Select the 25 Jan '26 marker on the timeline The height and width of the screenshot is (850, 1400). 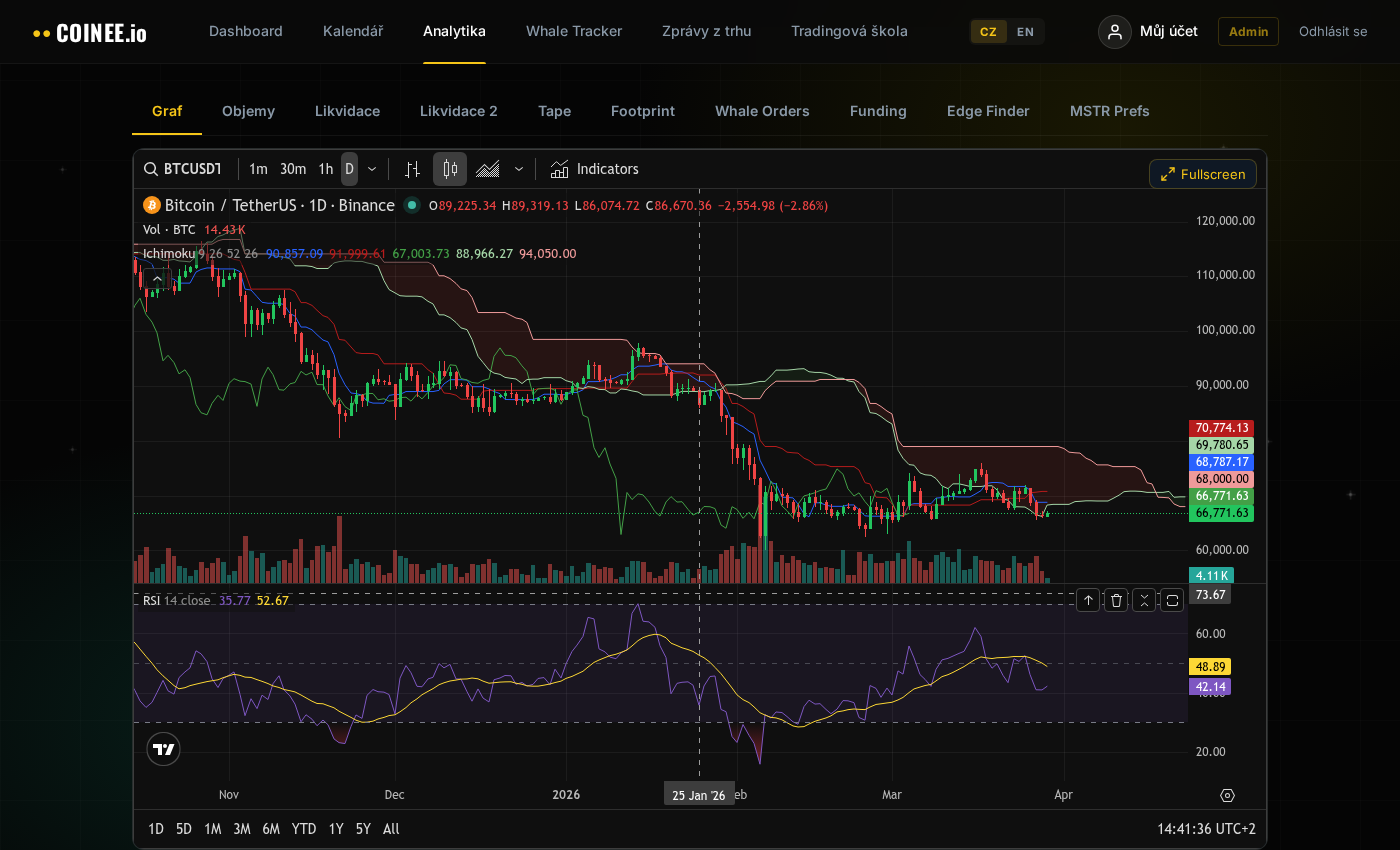pos(699,793)
